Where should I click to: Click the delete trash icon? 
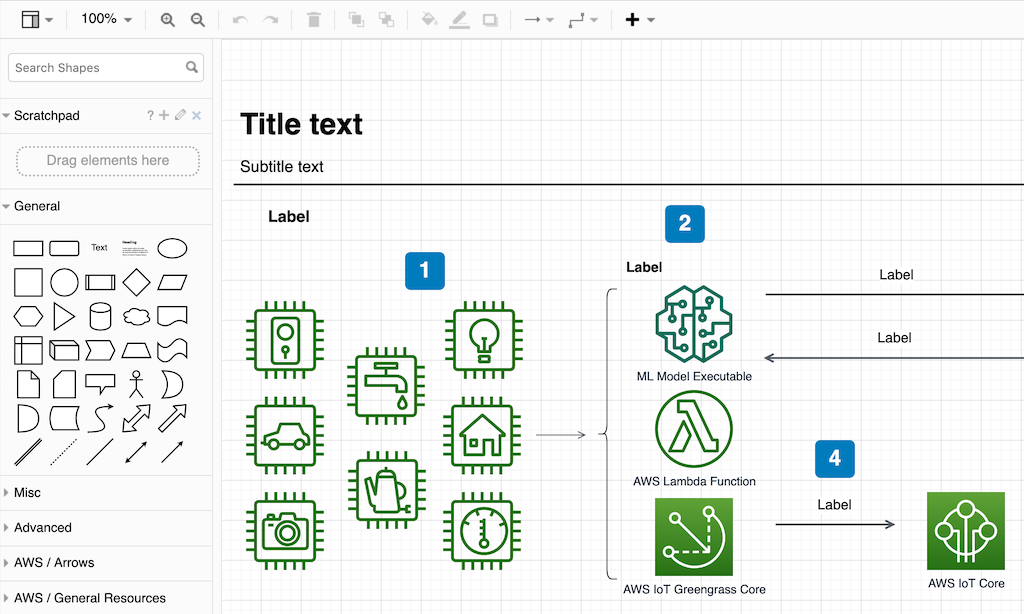click(x=314, y=20)
